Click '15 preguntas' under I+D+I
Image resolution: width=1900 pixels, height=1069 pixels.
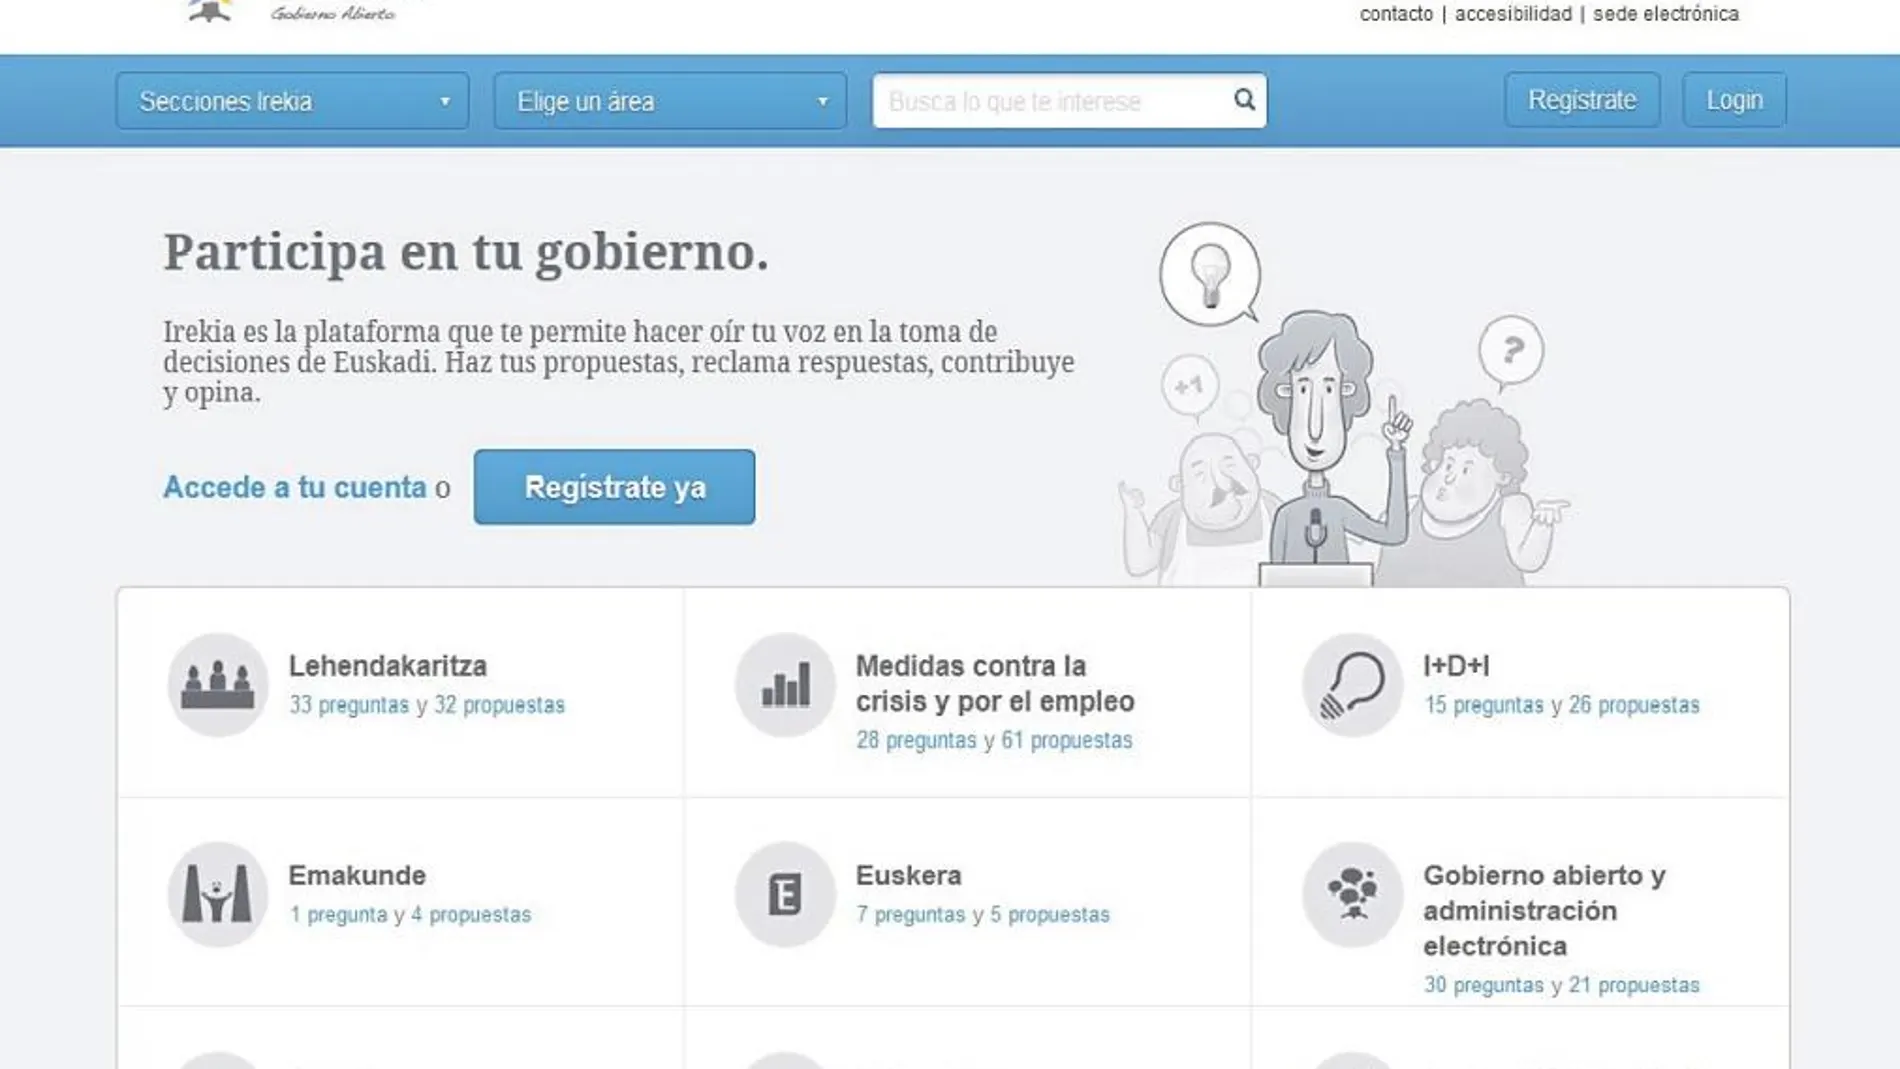pos(1484,705)
